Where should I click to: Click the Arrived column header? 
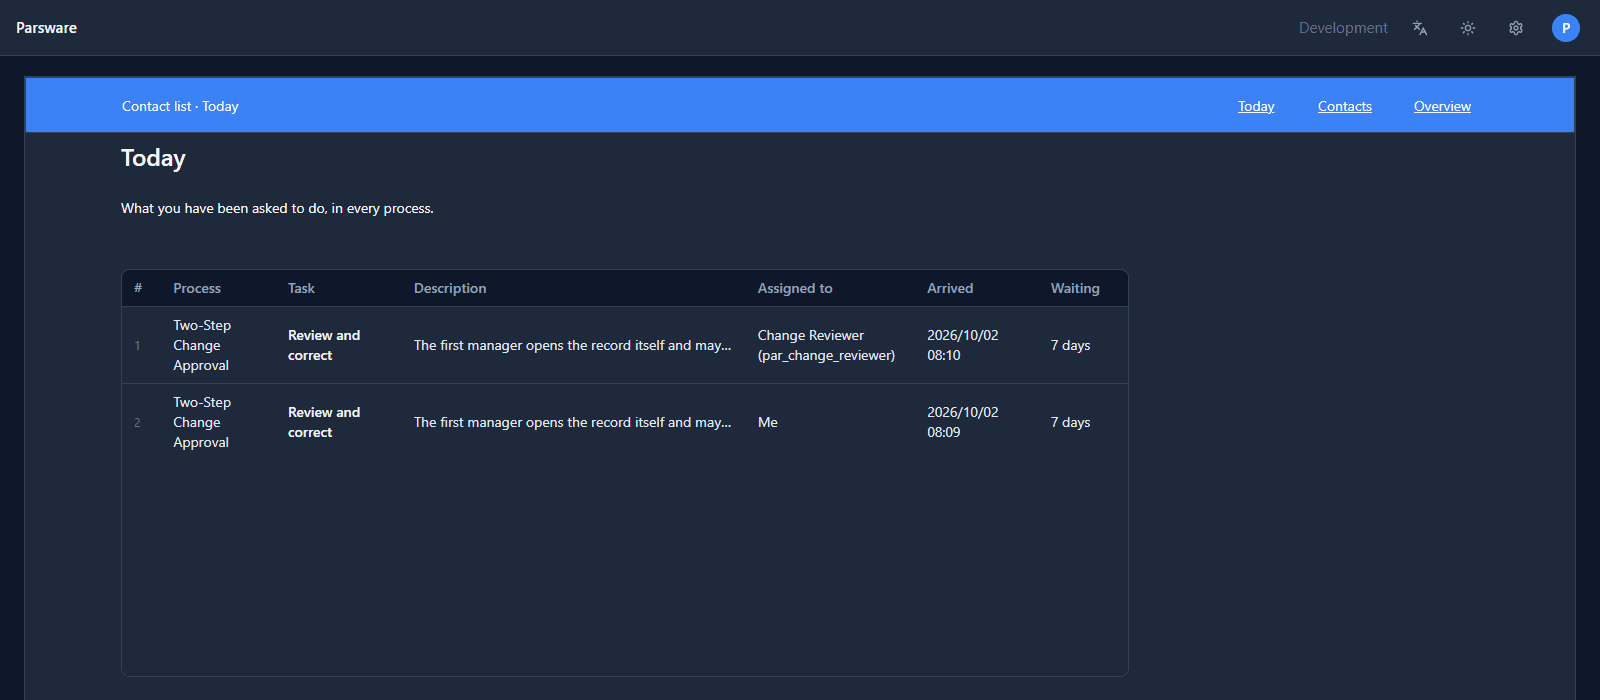[950, 288]
